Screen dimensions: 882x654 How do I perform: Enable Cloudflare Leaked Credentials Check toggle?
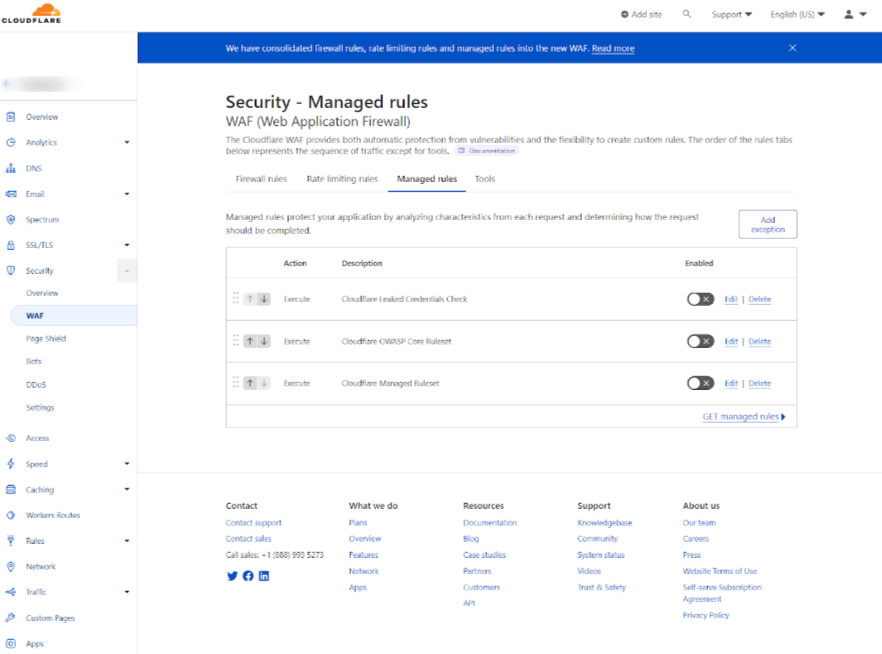coord(700,299)
